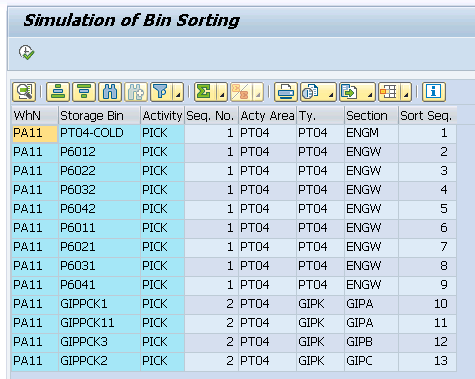Image resolution: width=475 pixels, height=379 pixels.
Task: Sort in descending order
Action: [84, 92]
